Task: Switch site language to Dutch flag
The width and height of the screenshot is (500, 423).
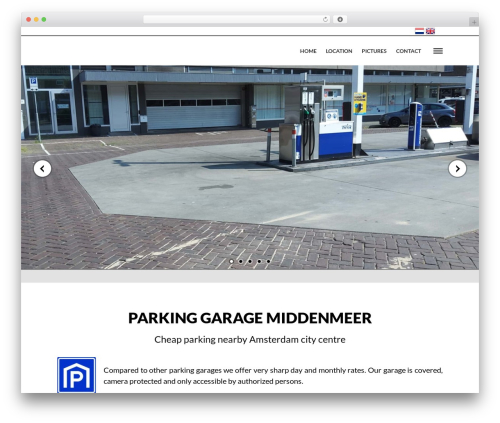Action: point(419,31)
